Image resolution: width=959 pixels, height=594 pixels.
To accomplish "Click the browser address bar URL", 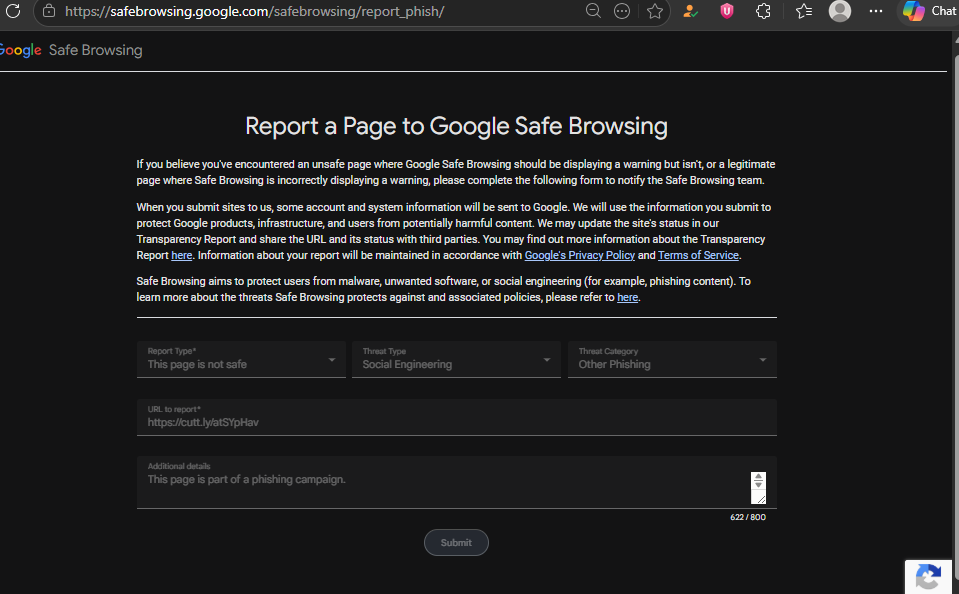I will tap(254, 11).
